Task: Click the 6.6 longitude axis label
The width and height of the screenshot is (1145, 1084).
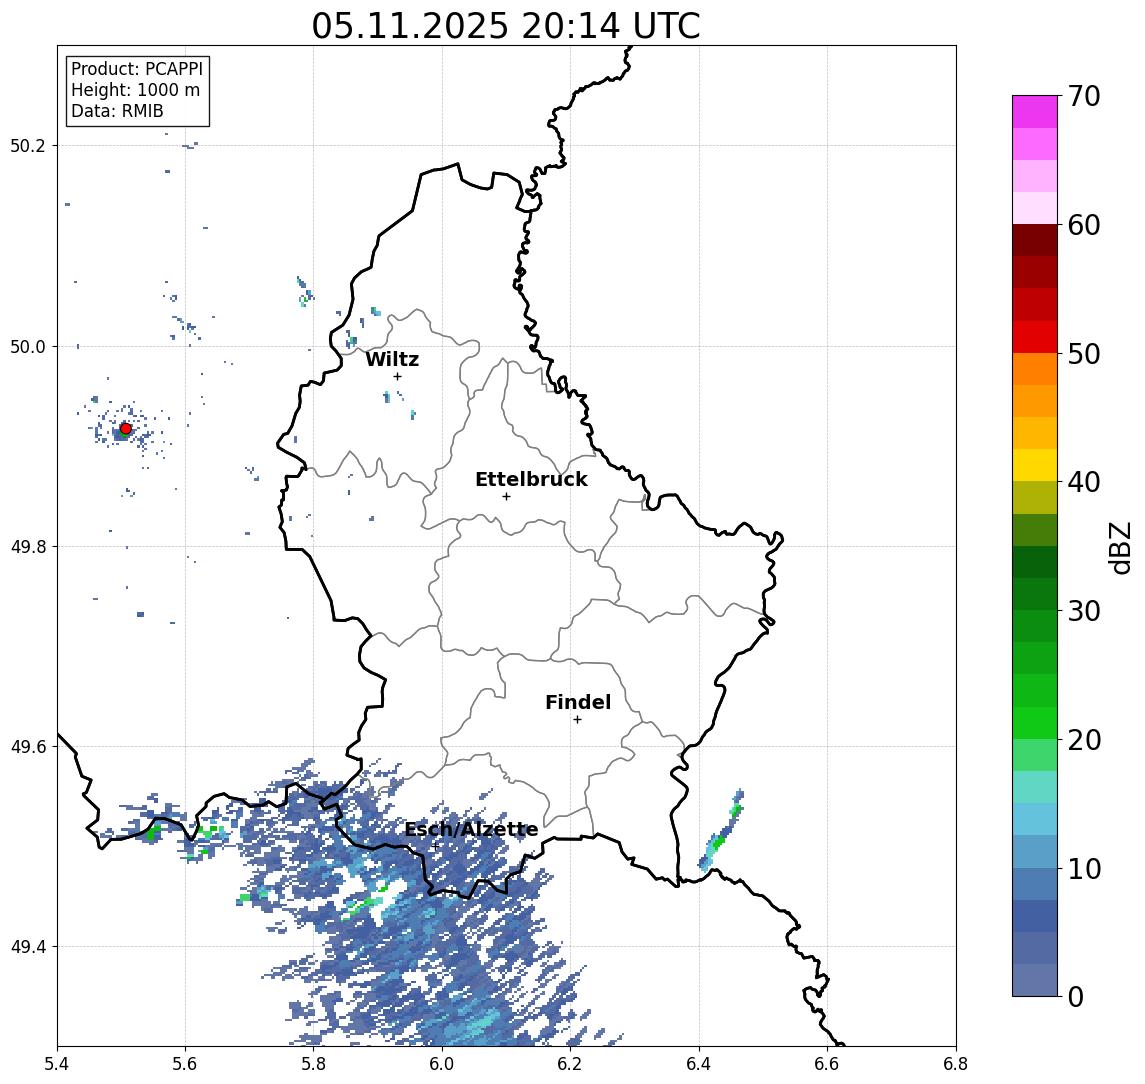Action: point(827,1064)
